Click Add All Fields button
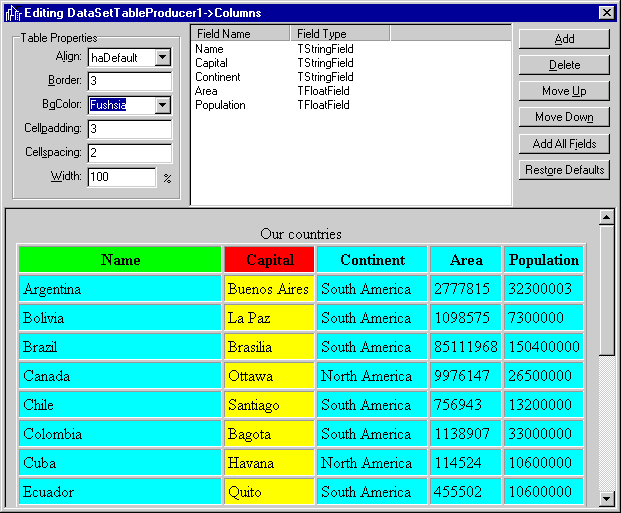This screenshot has width=621, height=513. pos(564,144)
